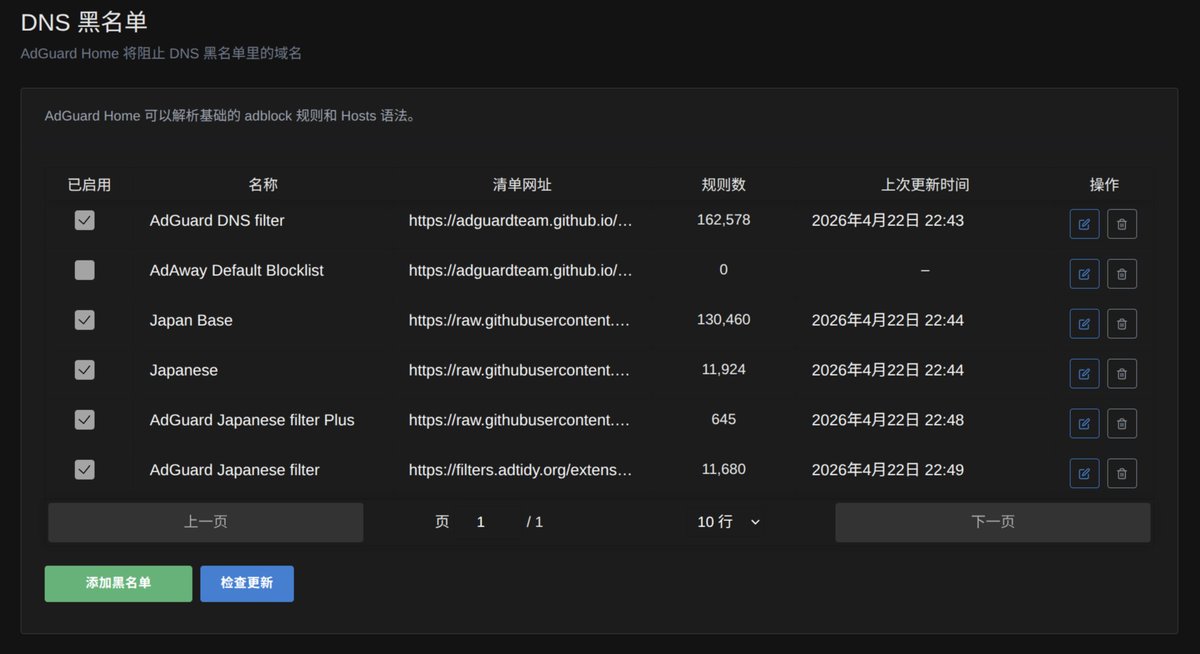Open the 10 行 rows-per-page dropdown
Image resolution: width=1200 pixels, height=654 pixels.
tap(727, 522)
